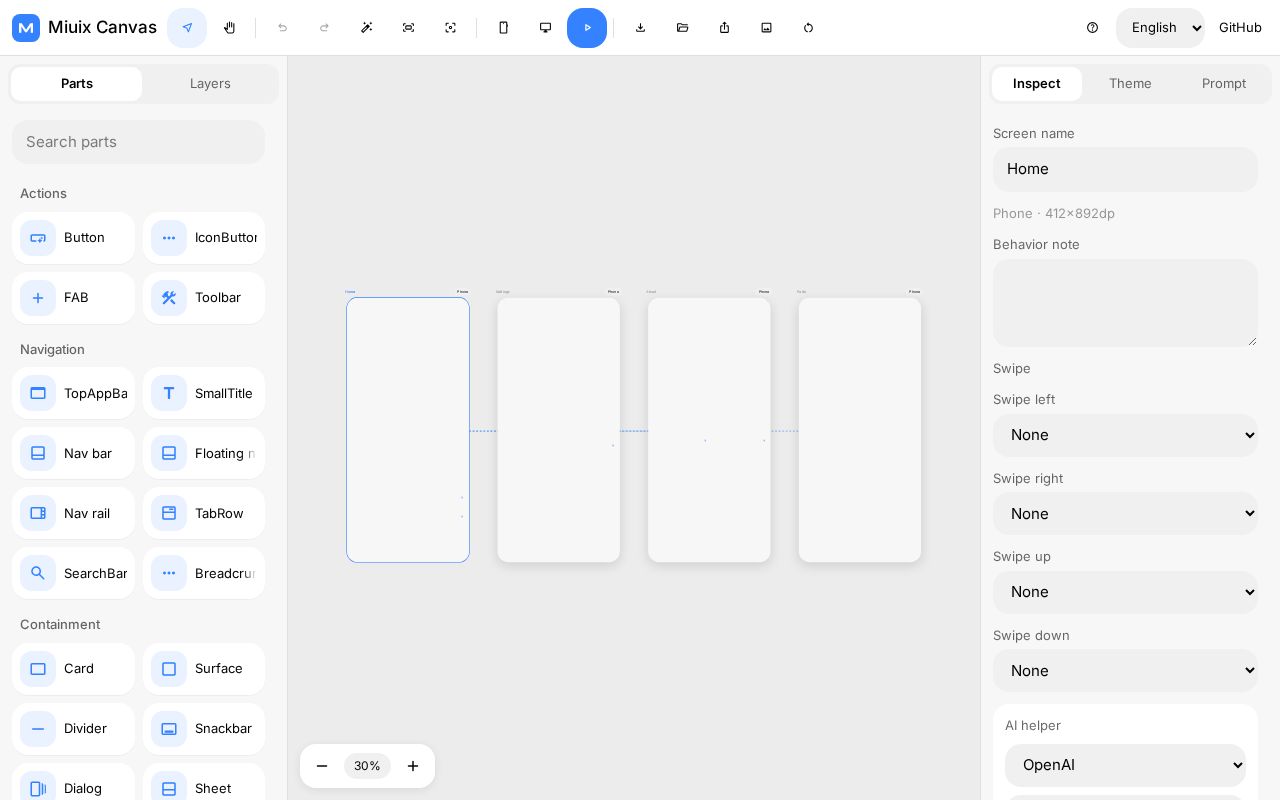Switch to phone device view
1280x800 pixels.
[x=503, y=28]
